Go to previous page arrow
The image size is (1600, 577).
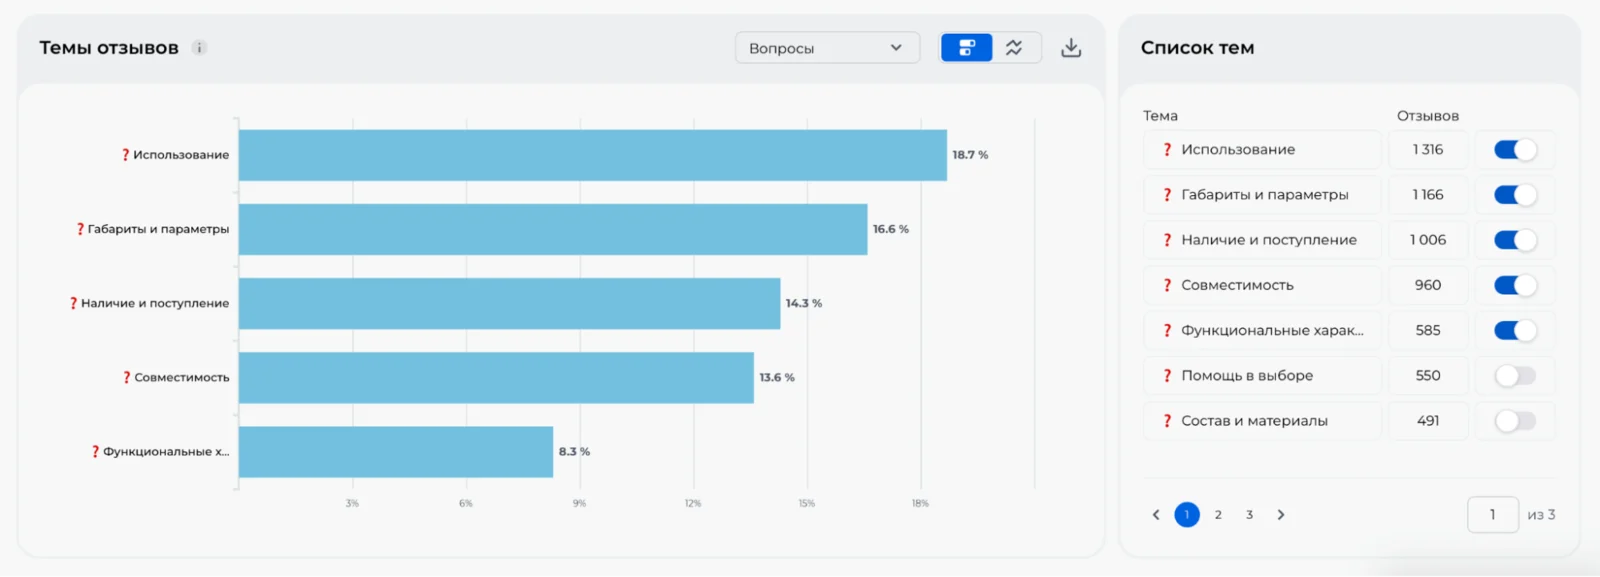[x=1156, y=515]
